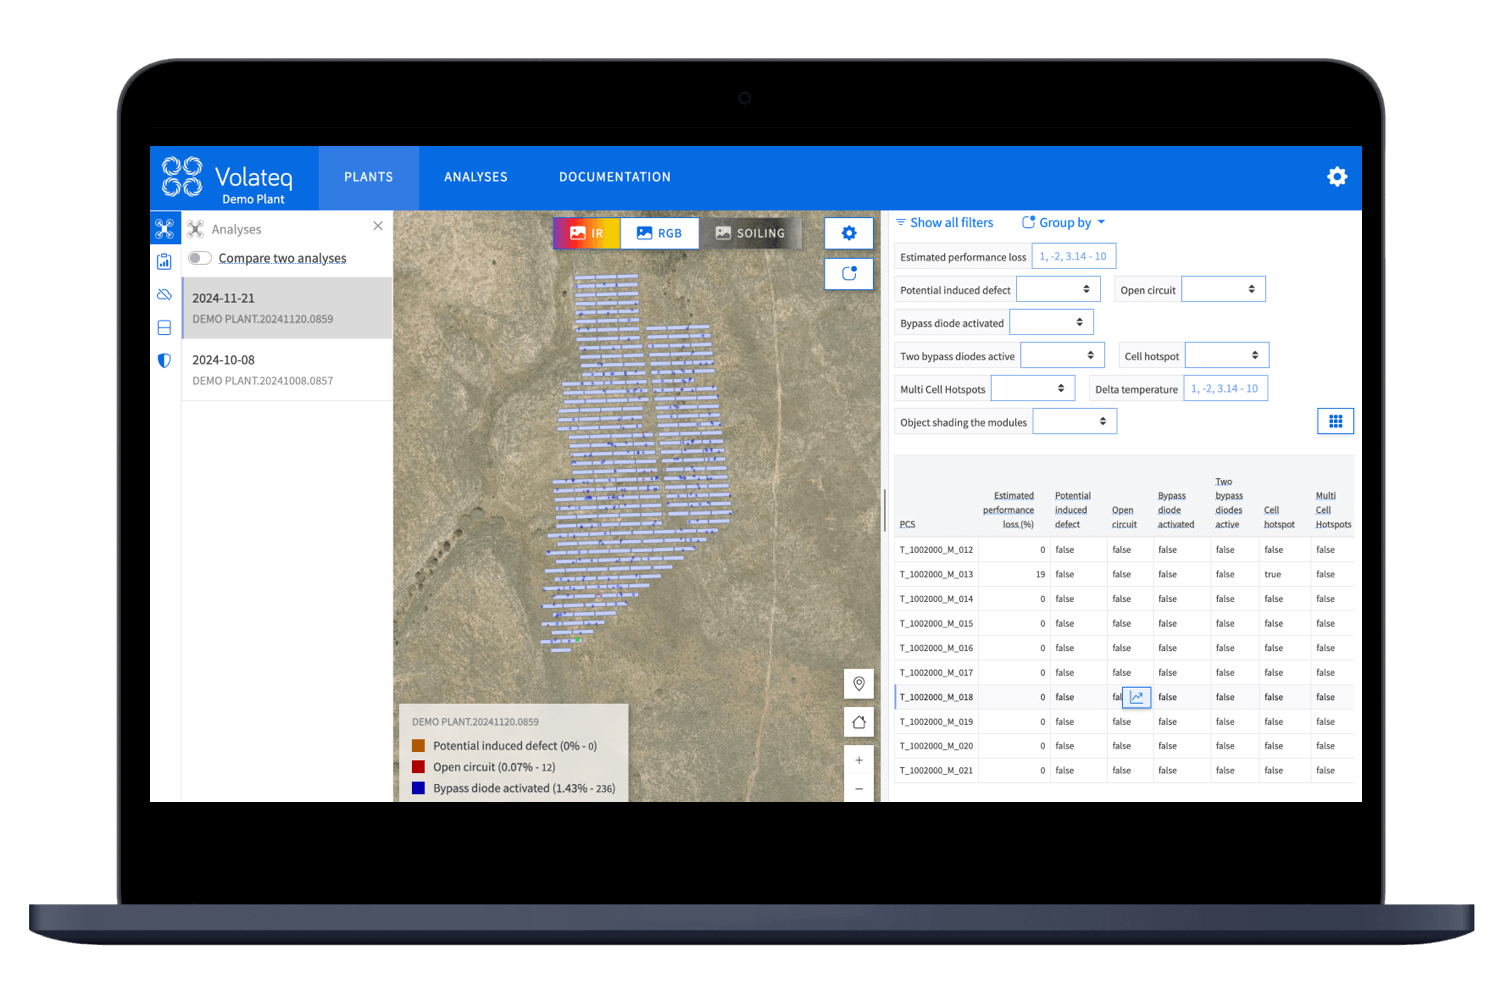Open the Potential induced defect filter dropdown

point(1058,288)
